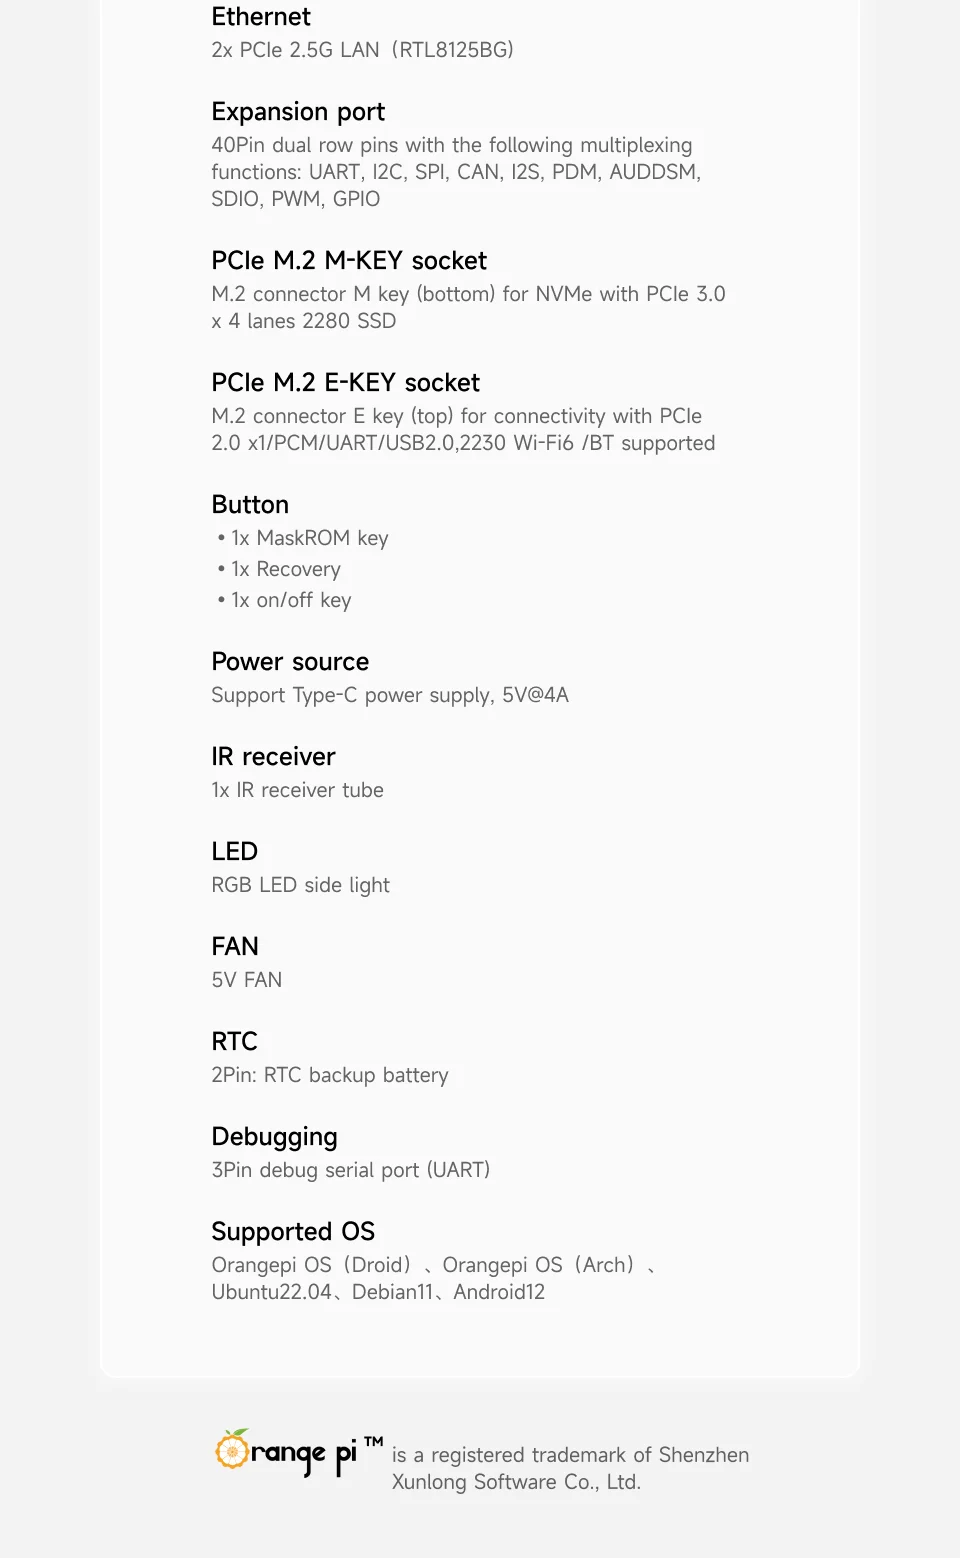Screen dimensions: 960x1558
Task: Select the FAN heading
Action: click(235, 947)
